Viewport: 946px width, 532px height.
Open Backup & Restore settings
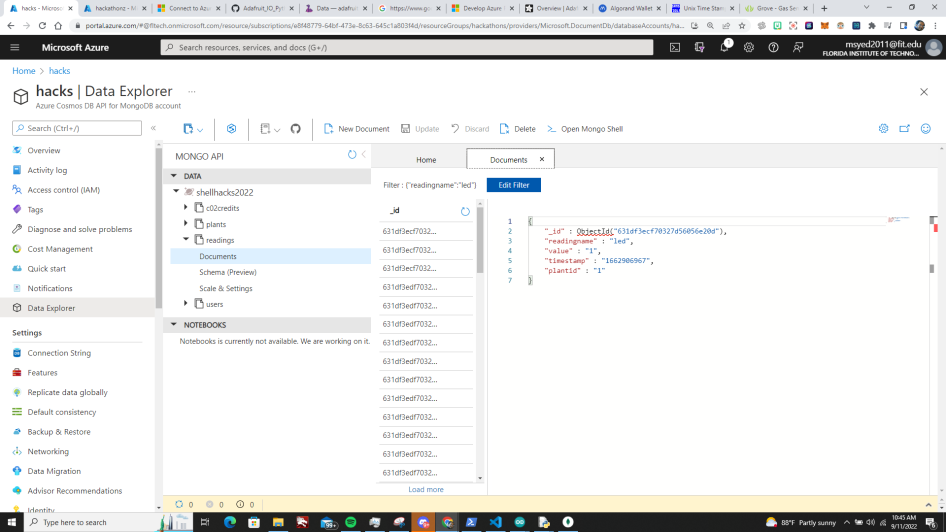59,432
